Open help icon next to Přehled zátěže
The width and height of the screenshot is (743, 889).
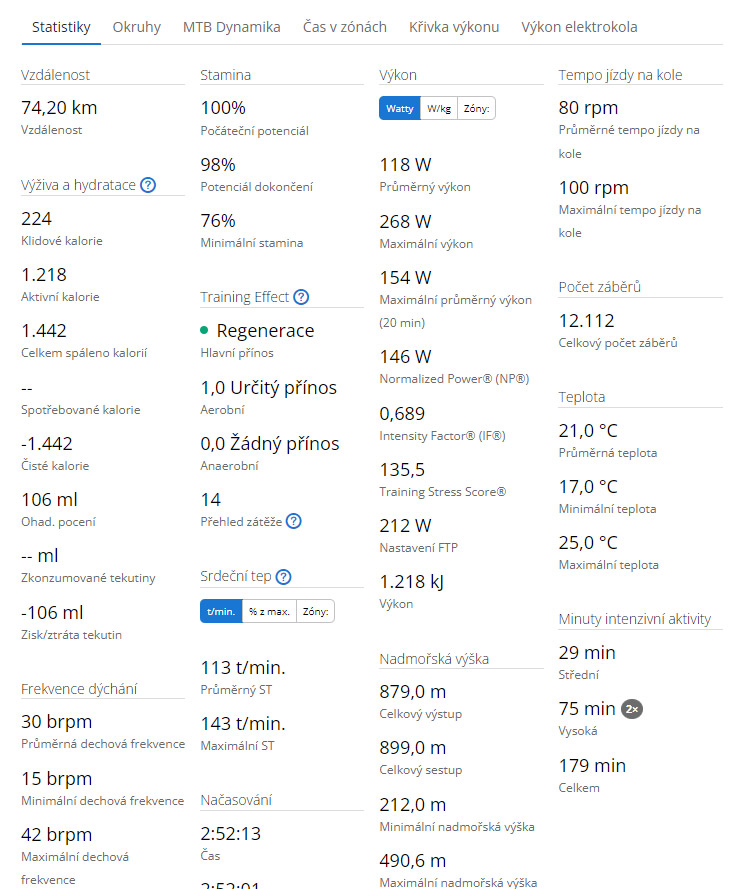293,521
